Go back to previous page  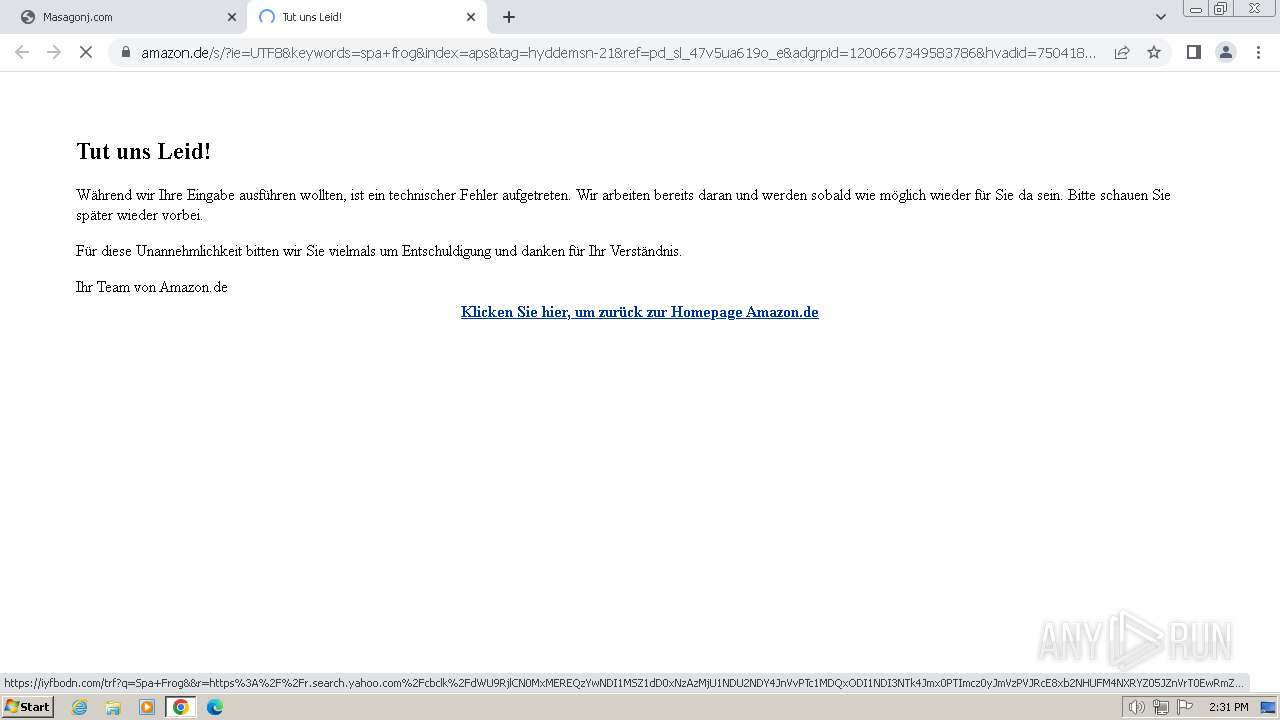pyautogui.click(x=22, y=52)
